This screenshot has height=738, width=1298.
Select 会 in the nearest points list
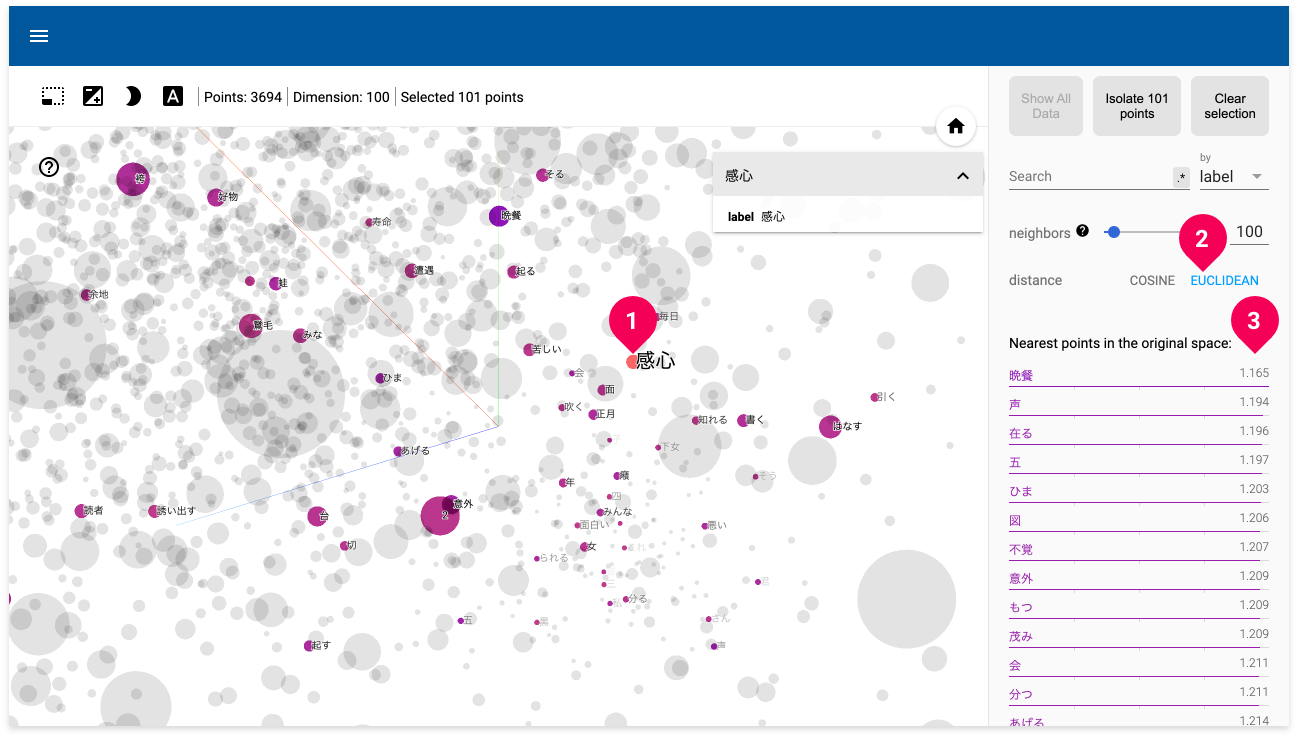(1139, 665)
